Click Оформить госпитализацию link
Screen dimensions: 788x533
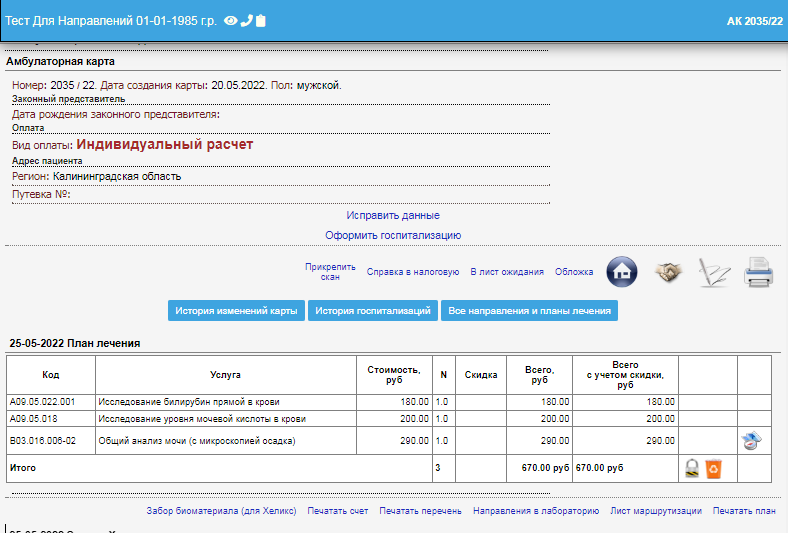pyautogui.click(x=393, y=235)
